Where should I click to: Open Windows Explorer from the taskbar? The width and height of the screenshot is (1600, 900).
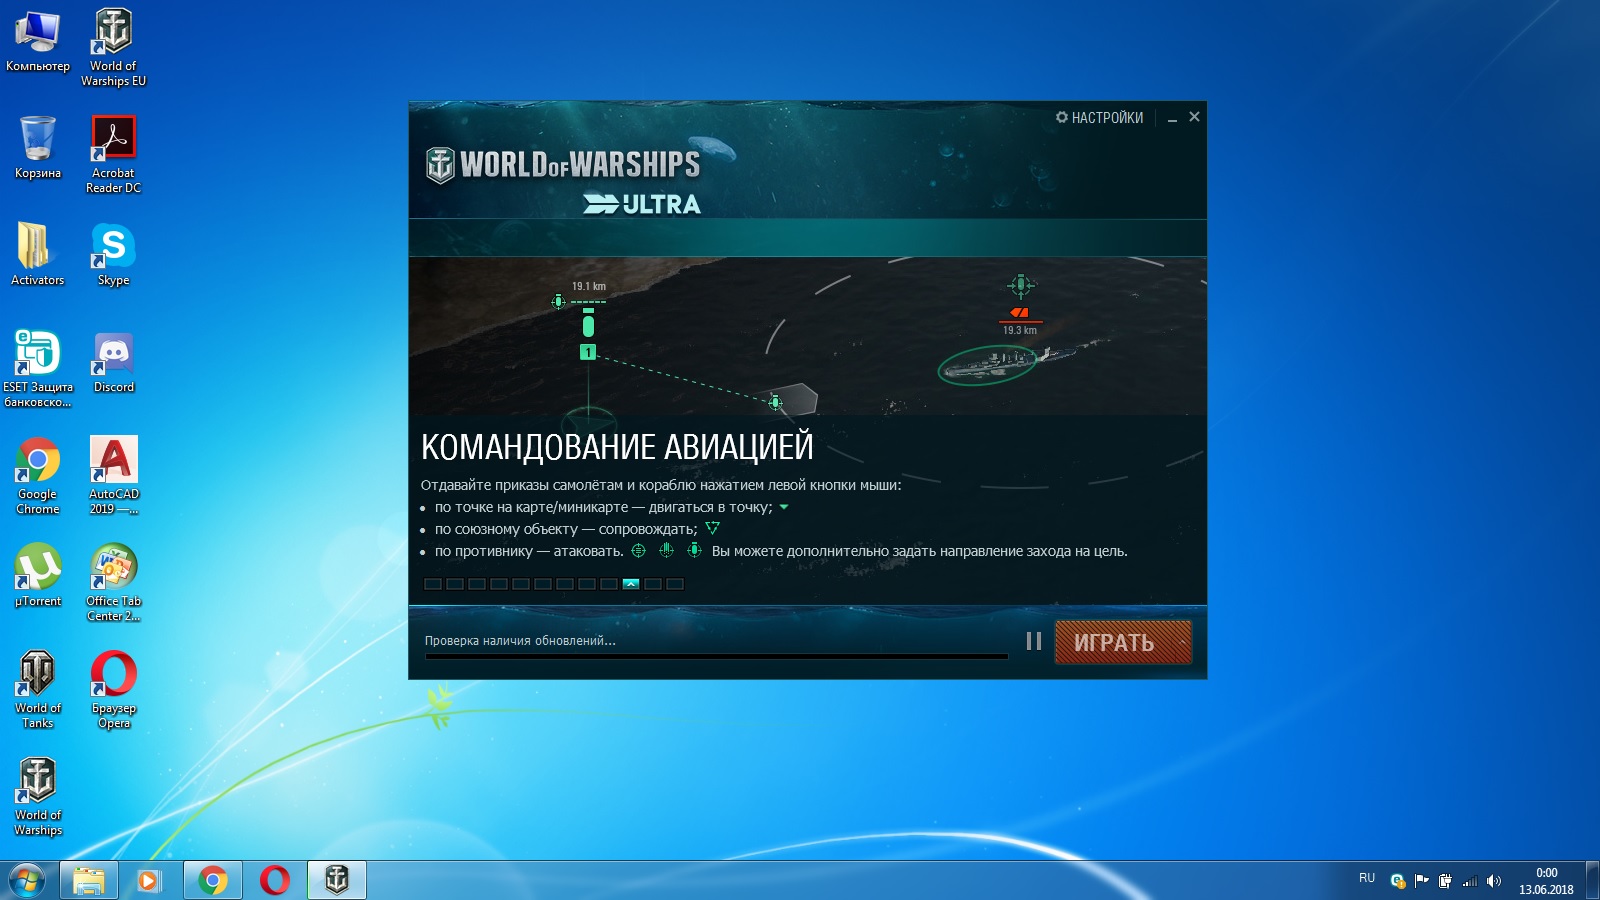pos(89,880)
